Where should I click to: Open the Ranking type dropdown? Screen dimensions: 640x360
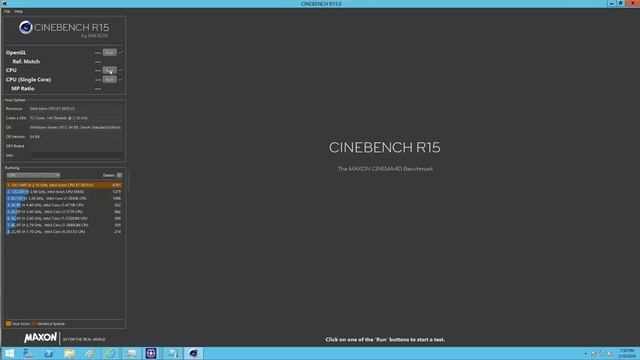point(33,175)
